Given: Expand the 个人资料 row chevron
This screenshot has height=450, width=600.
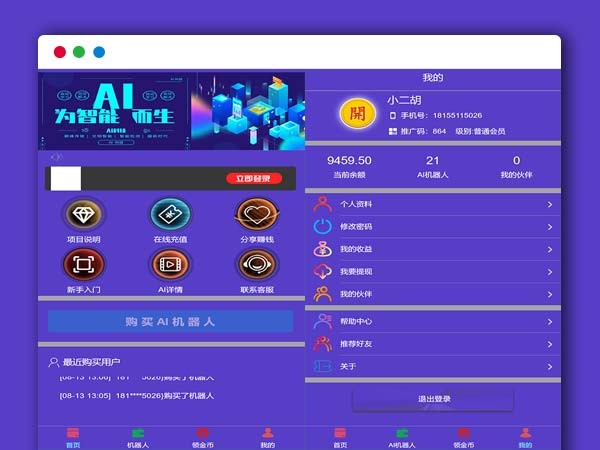Looking at the screenshot, I should (x=550, y=205).
